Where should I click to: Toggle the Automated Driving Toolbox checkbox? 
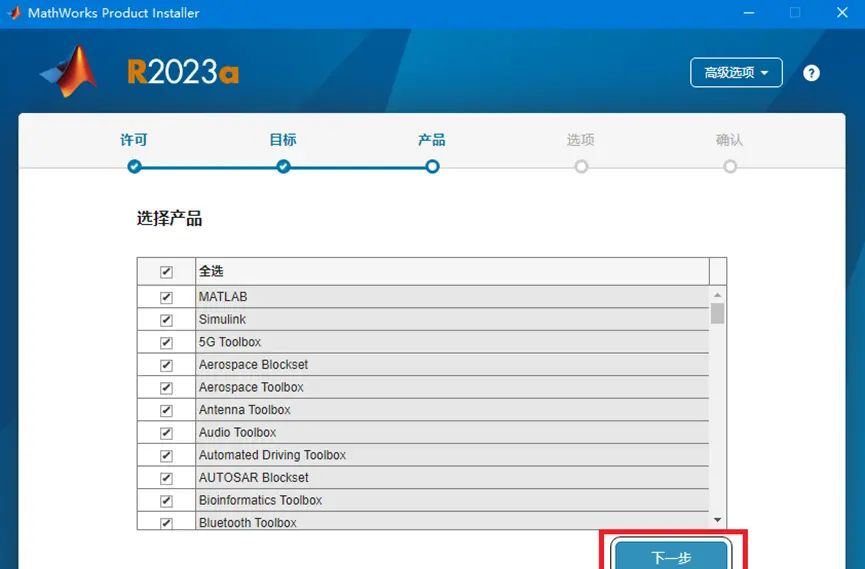[x=166, y=456]
